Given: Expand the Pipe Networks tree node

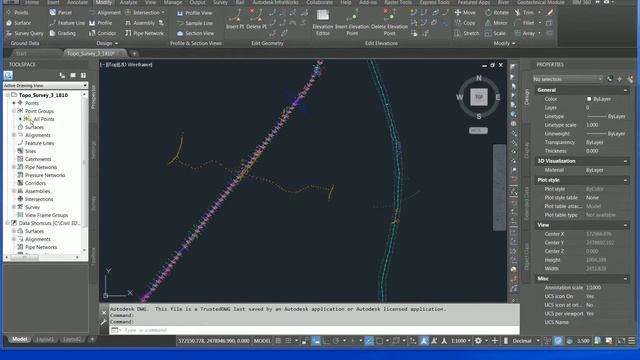Looking at the screenshot, I should [14, 167].
